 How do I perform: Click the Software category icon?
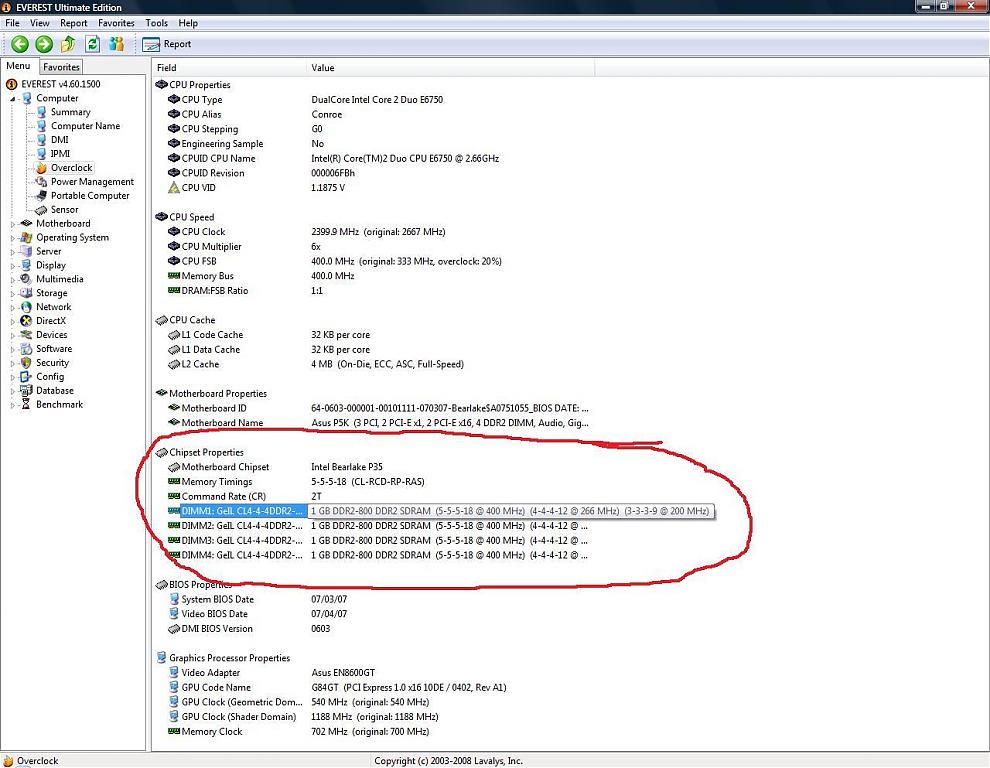click(x=26, y=349)
